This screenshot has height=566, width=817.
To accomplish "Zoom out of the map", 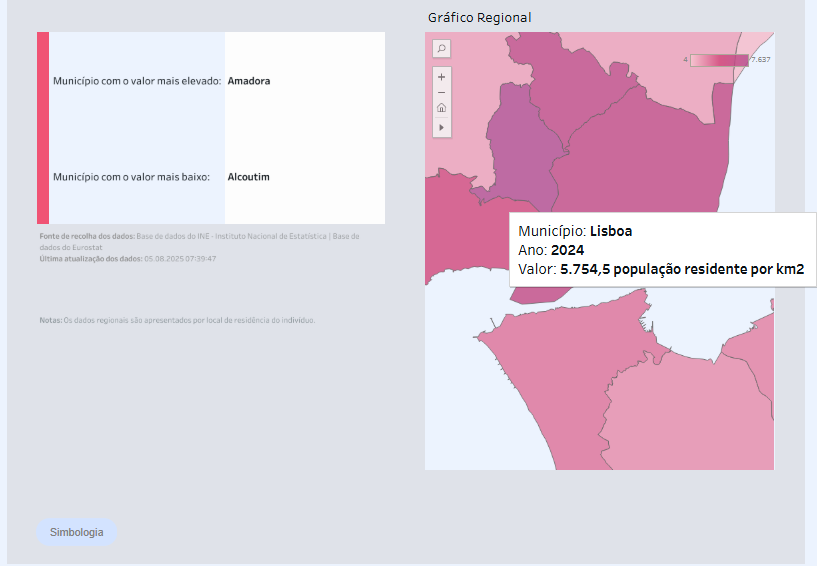I will point(442,92).
